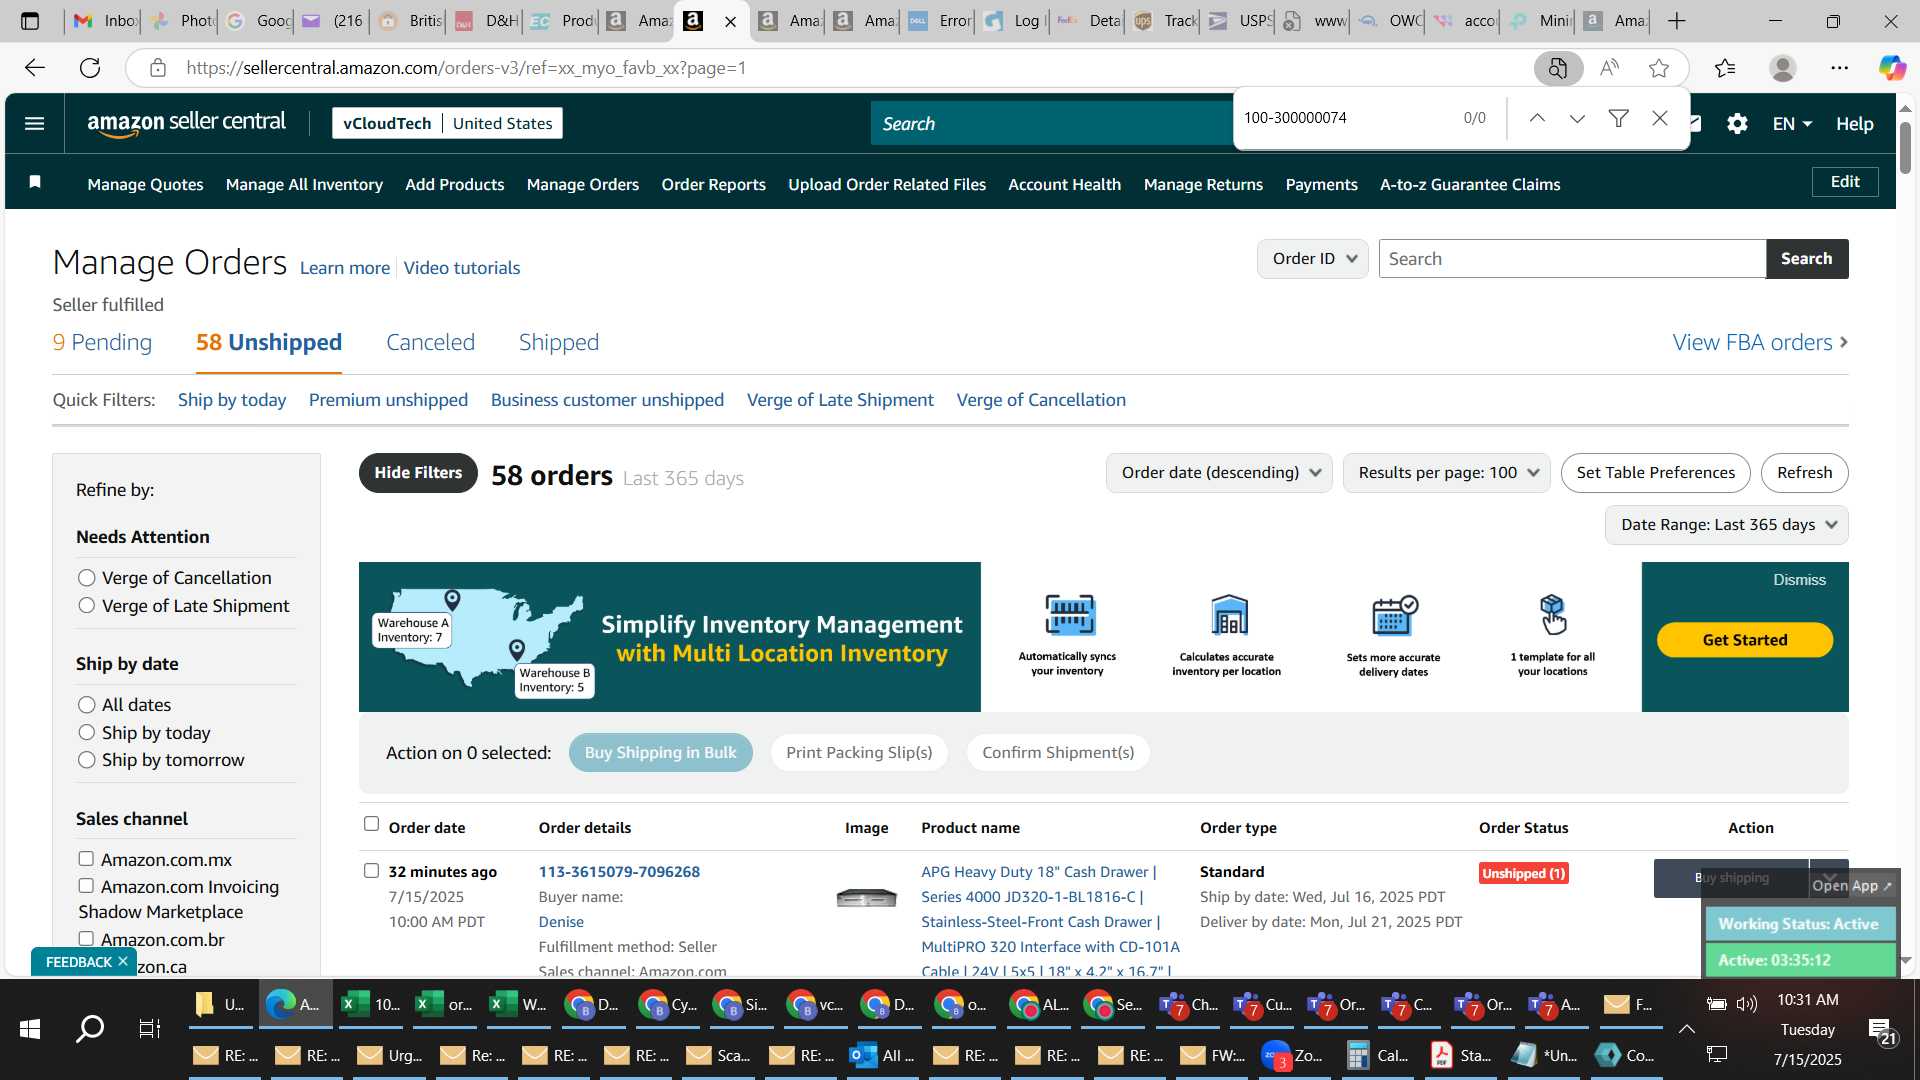
Task: Jump to previous find result
Action: click(x=1537, y=118)
